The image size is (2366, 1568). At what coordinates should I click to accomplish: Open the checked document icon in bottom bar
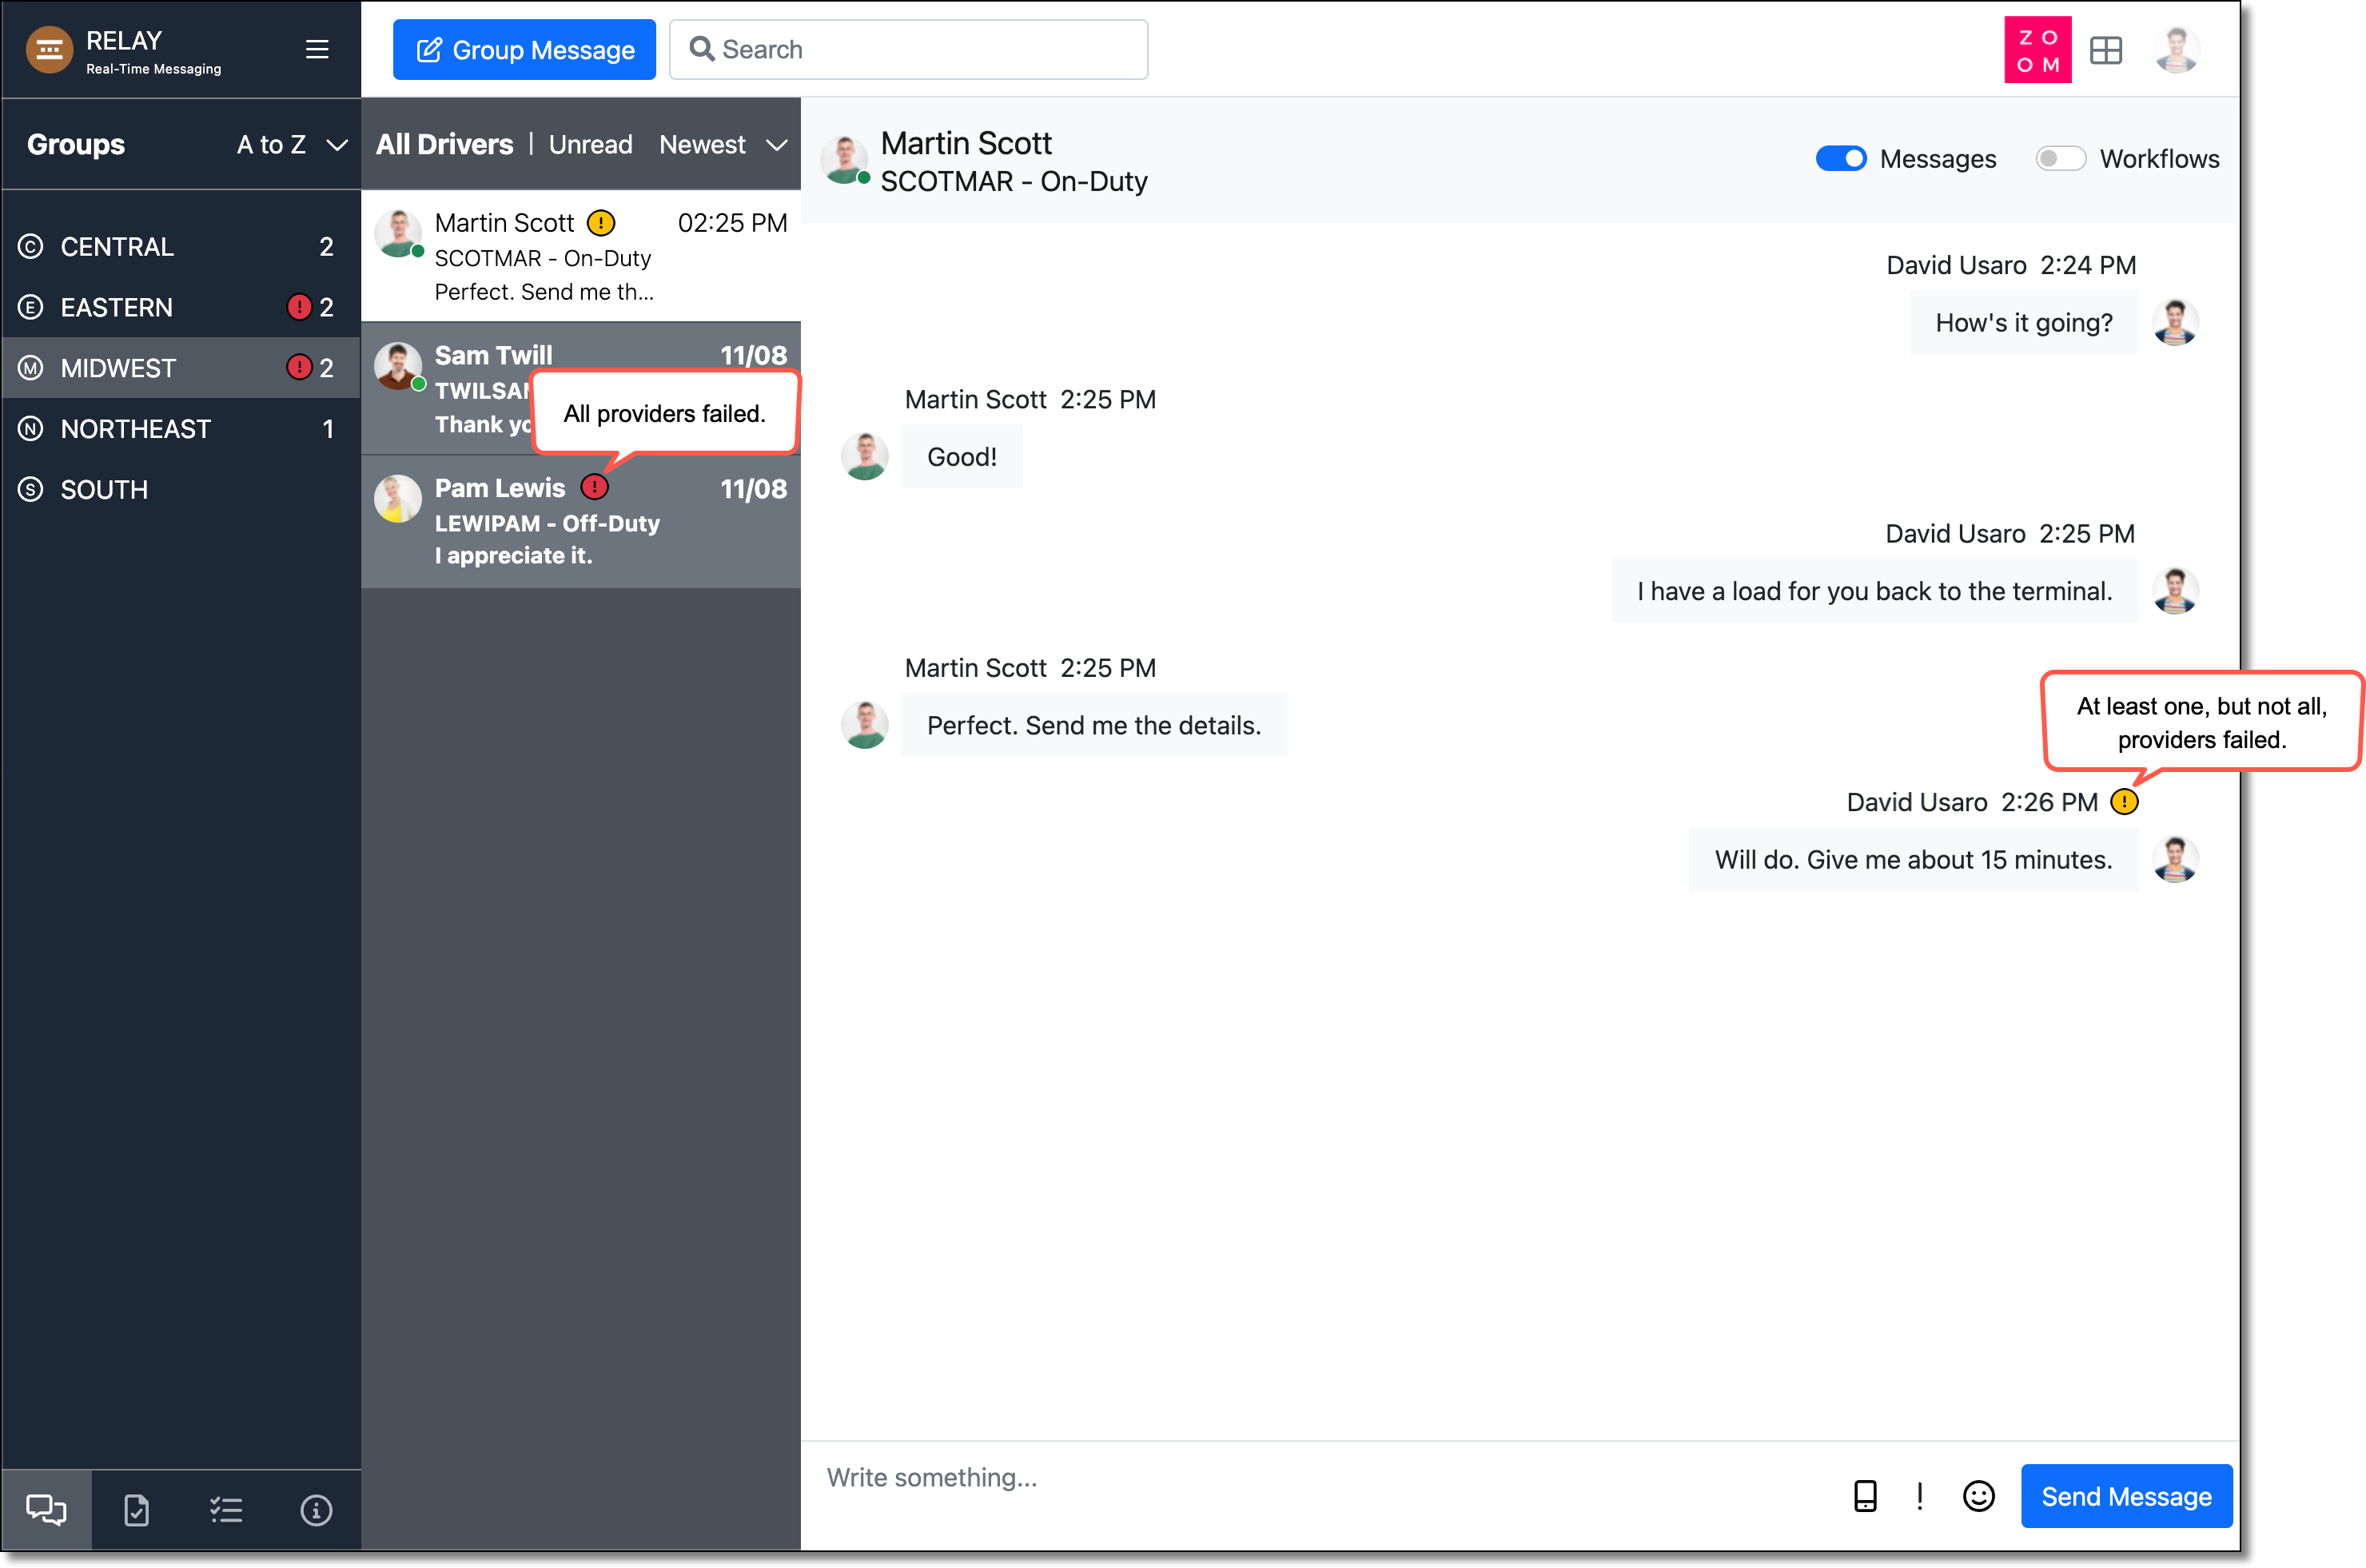(136, 1510)
